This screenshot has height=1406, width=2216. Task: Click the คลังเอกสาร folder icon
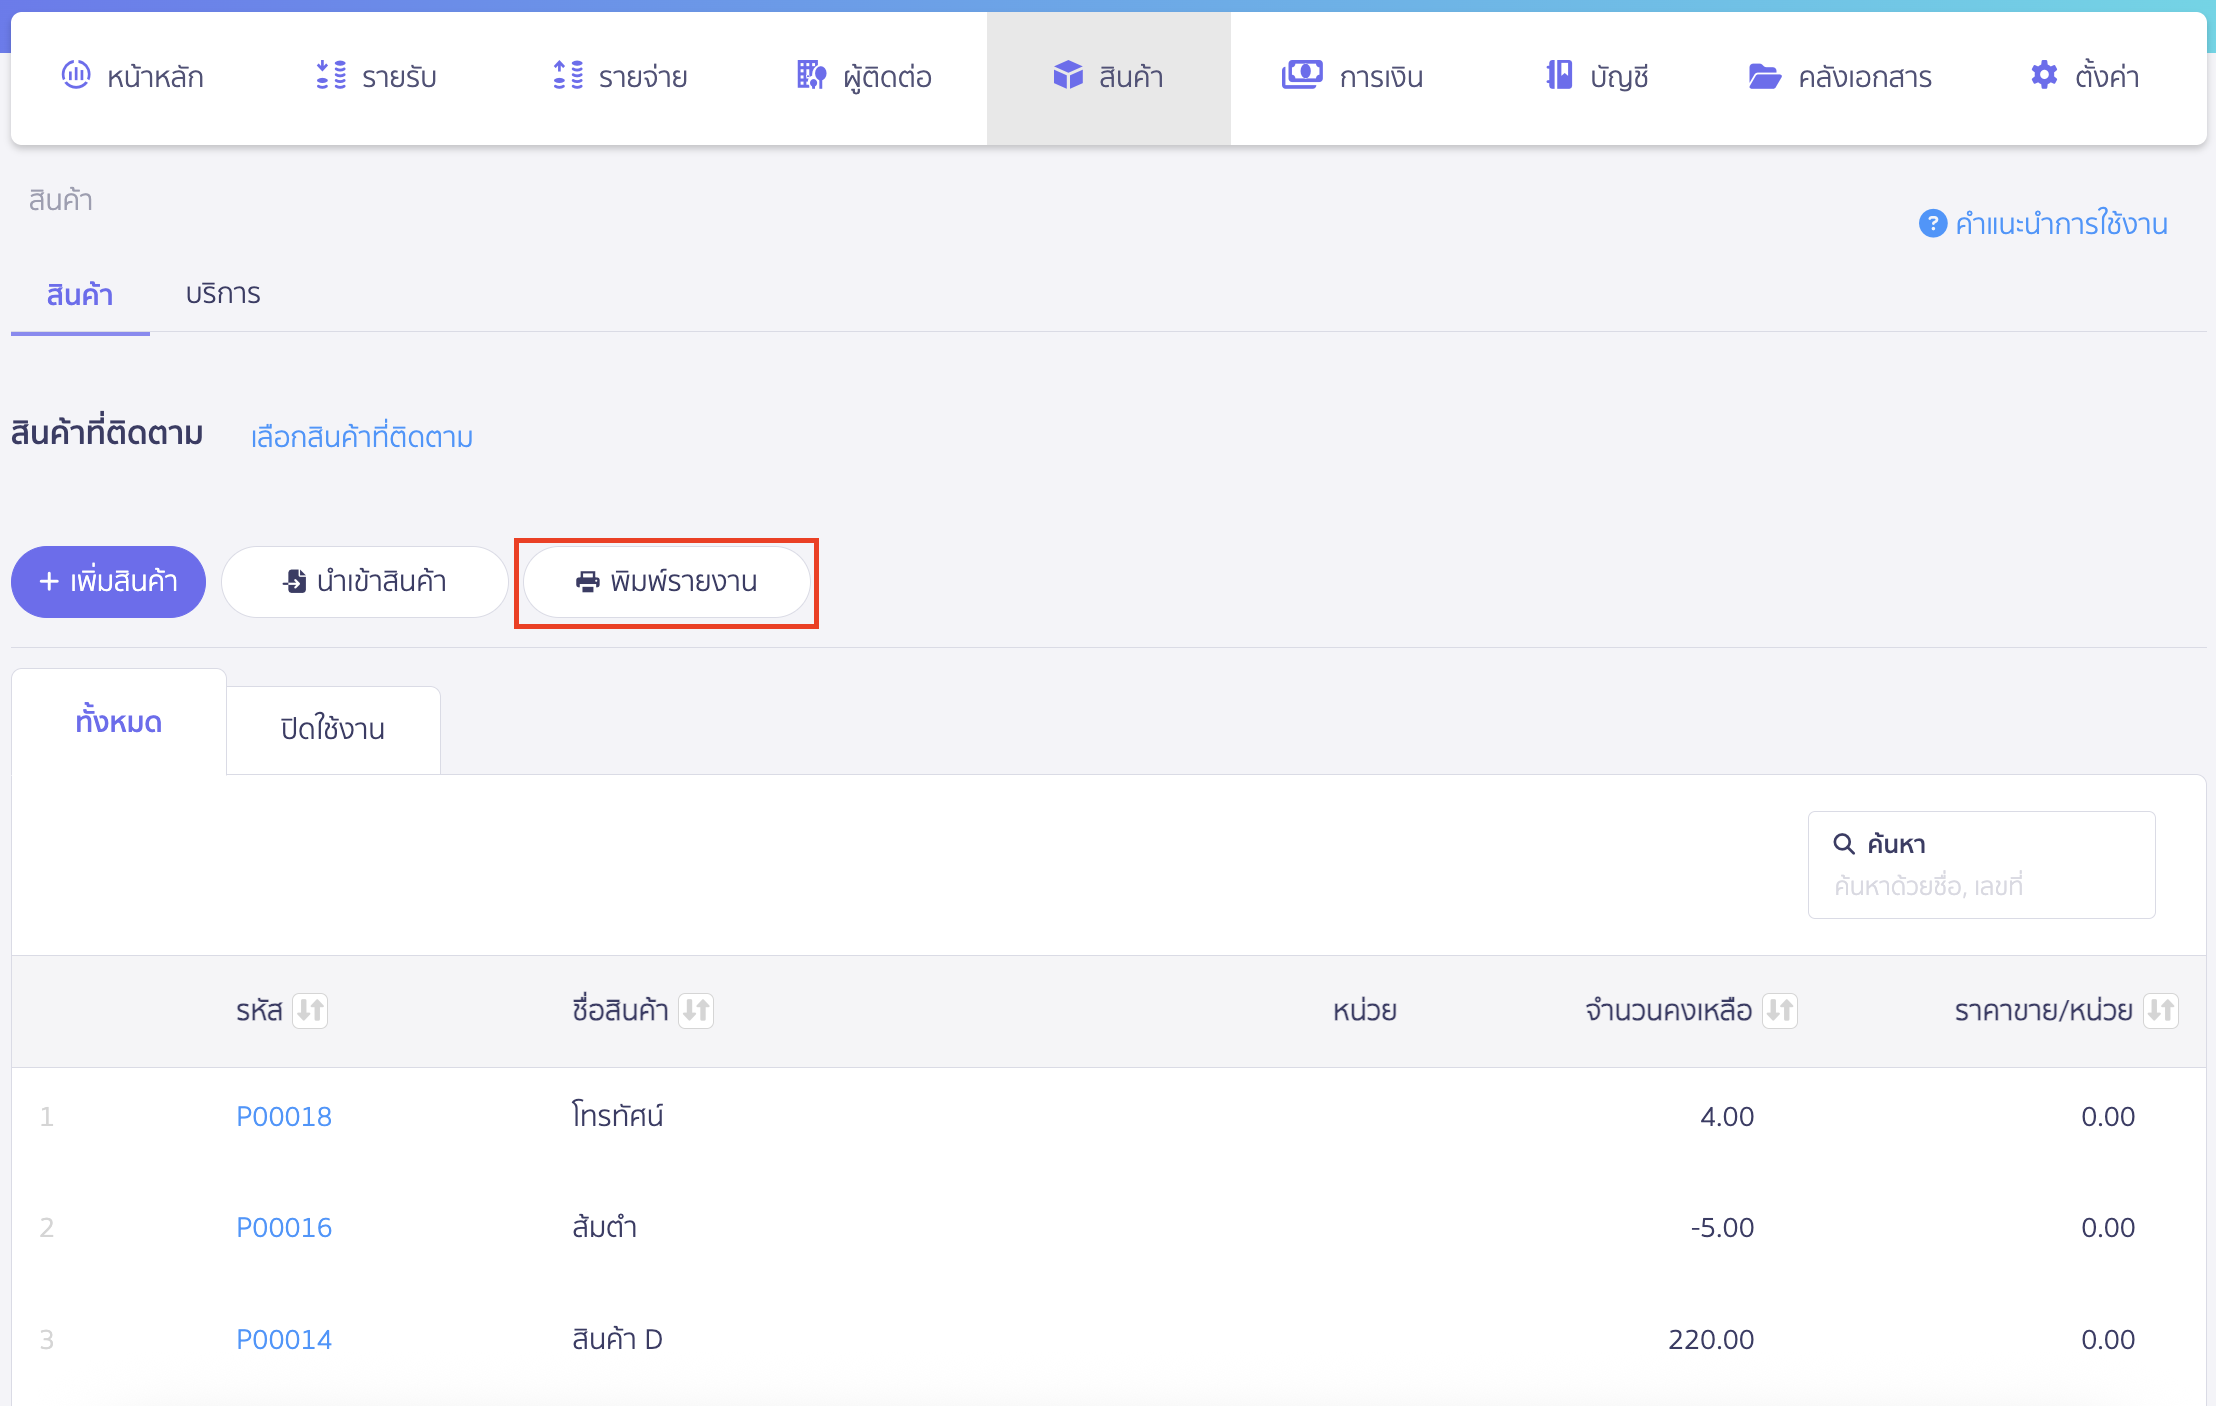click(1764, 76)
